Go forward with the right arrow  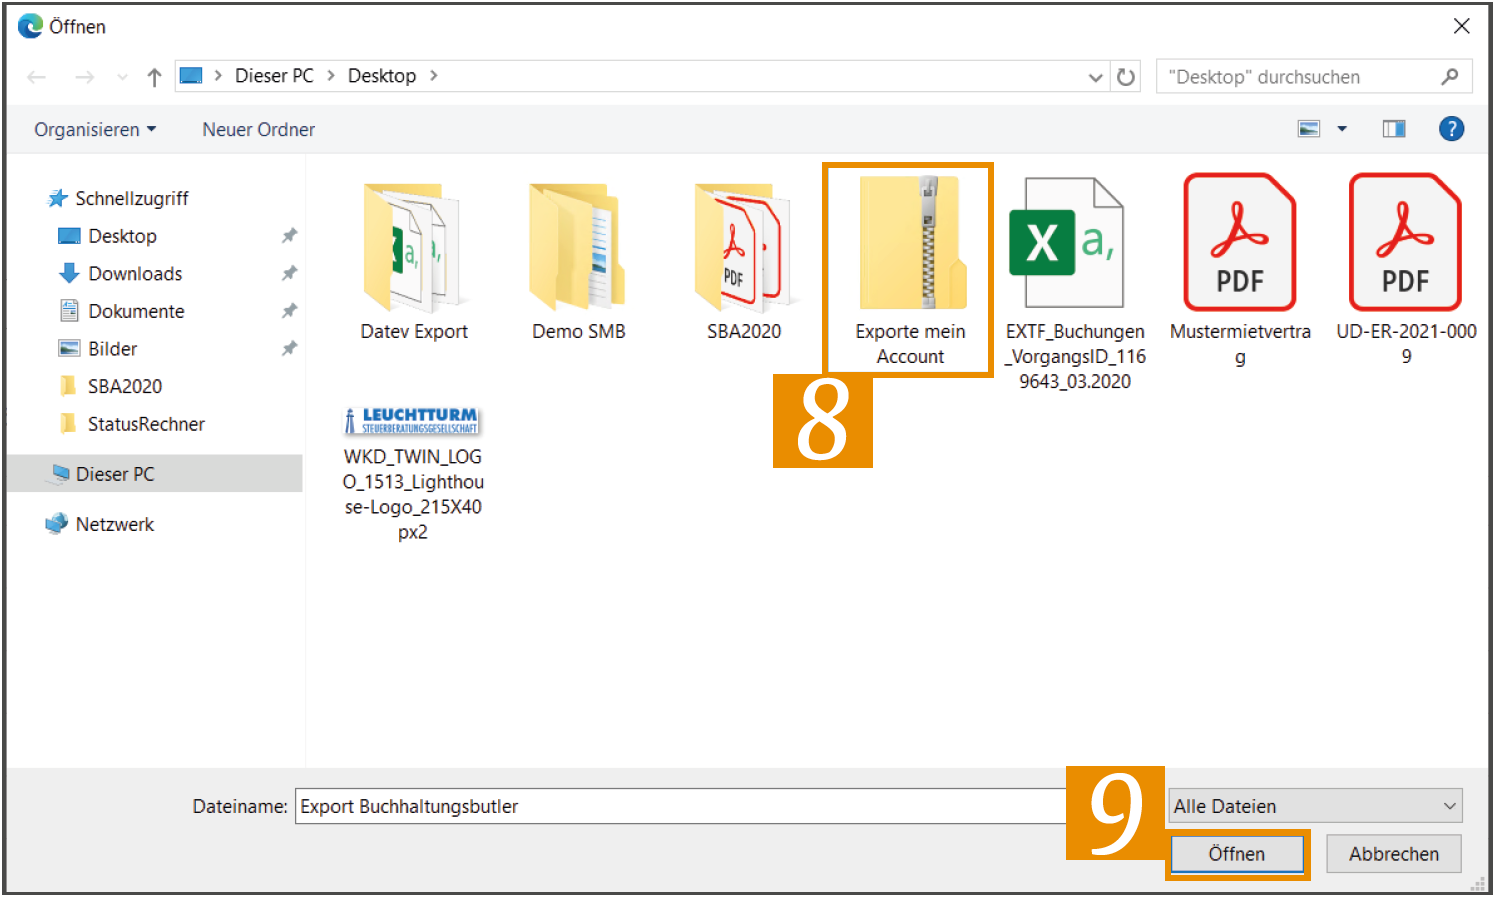click(85, 77)
